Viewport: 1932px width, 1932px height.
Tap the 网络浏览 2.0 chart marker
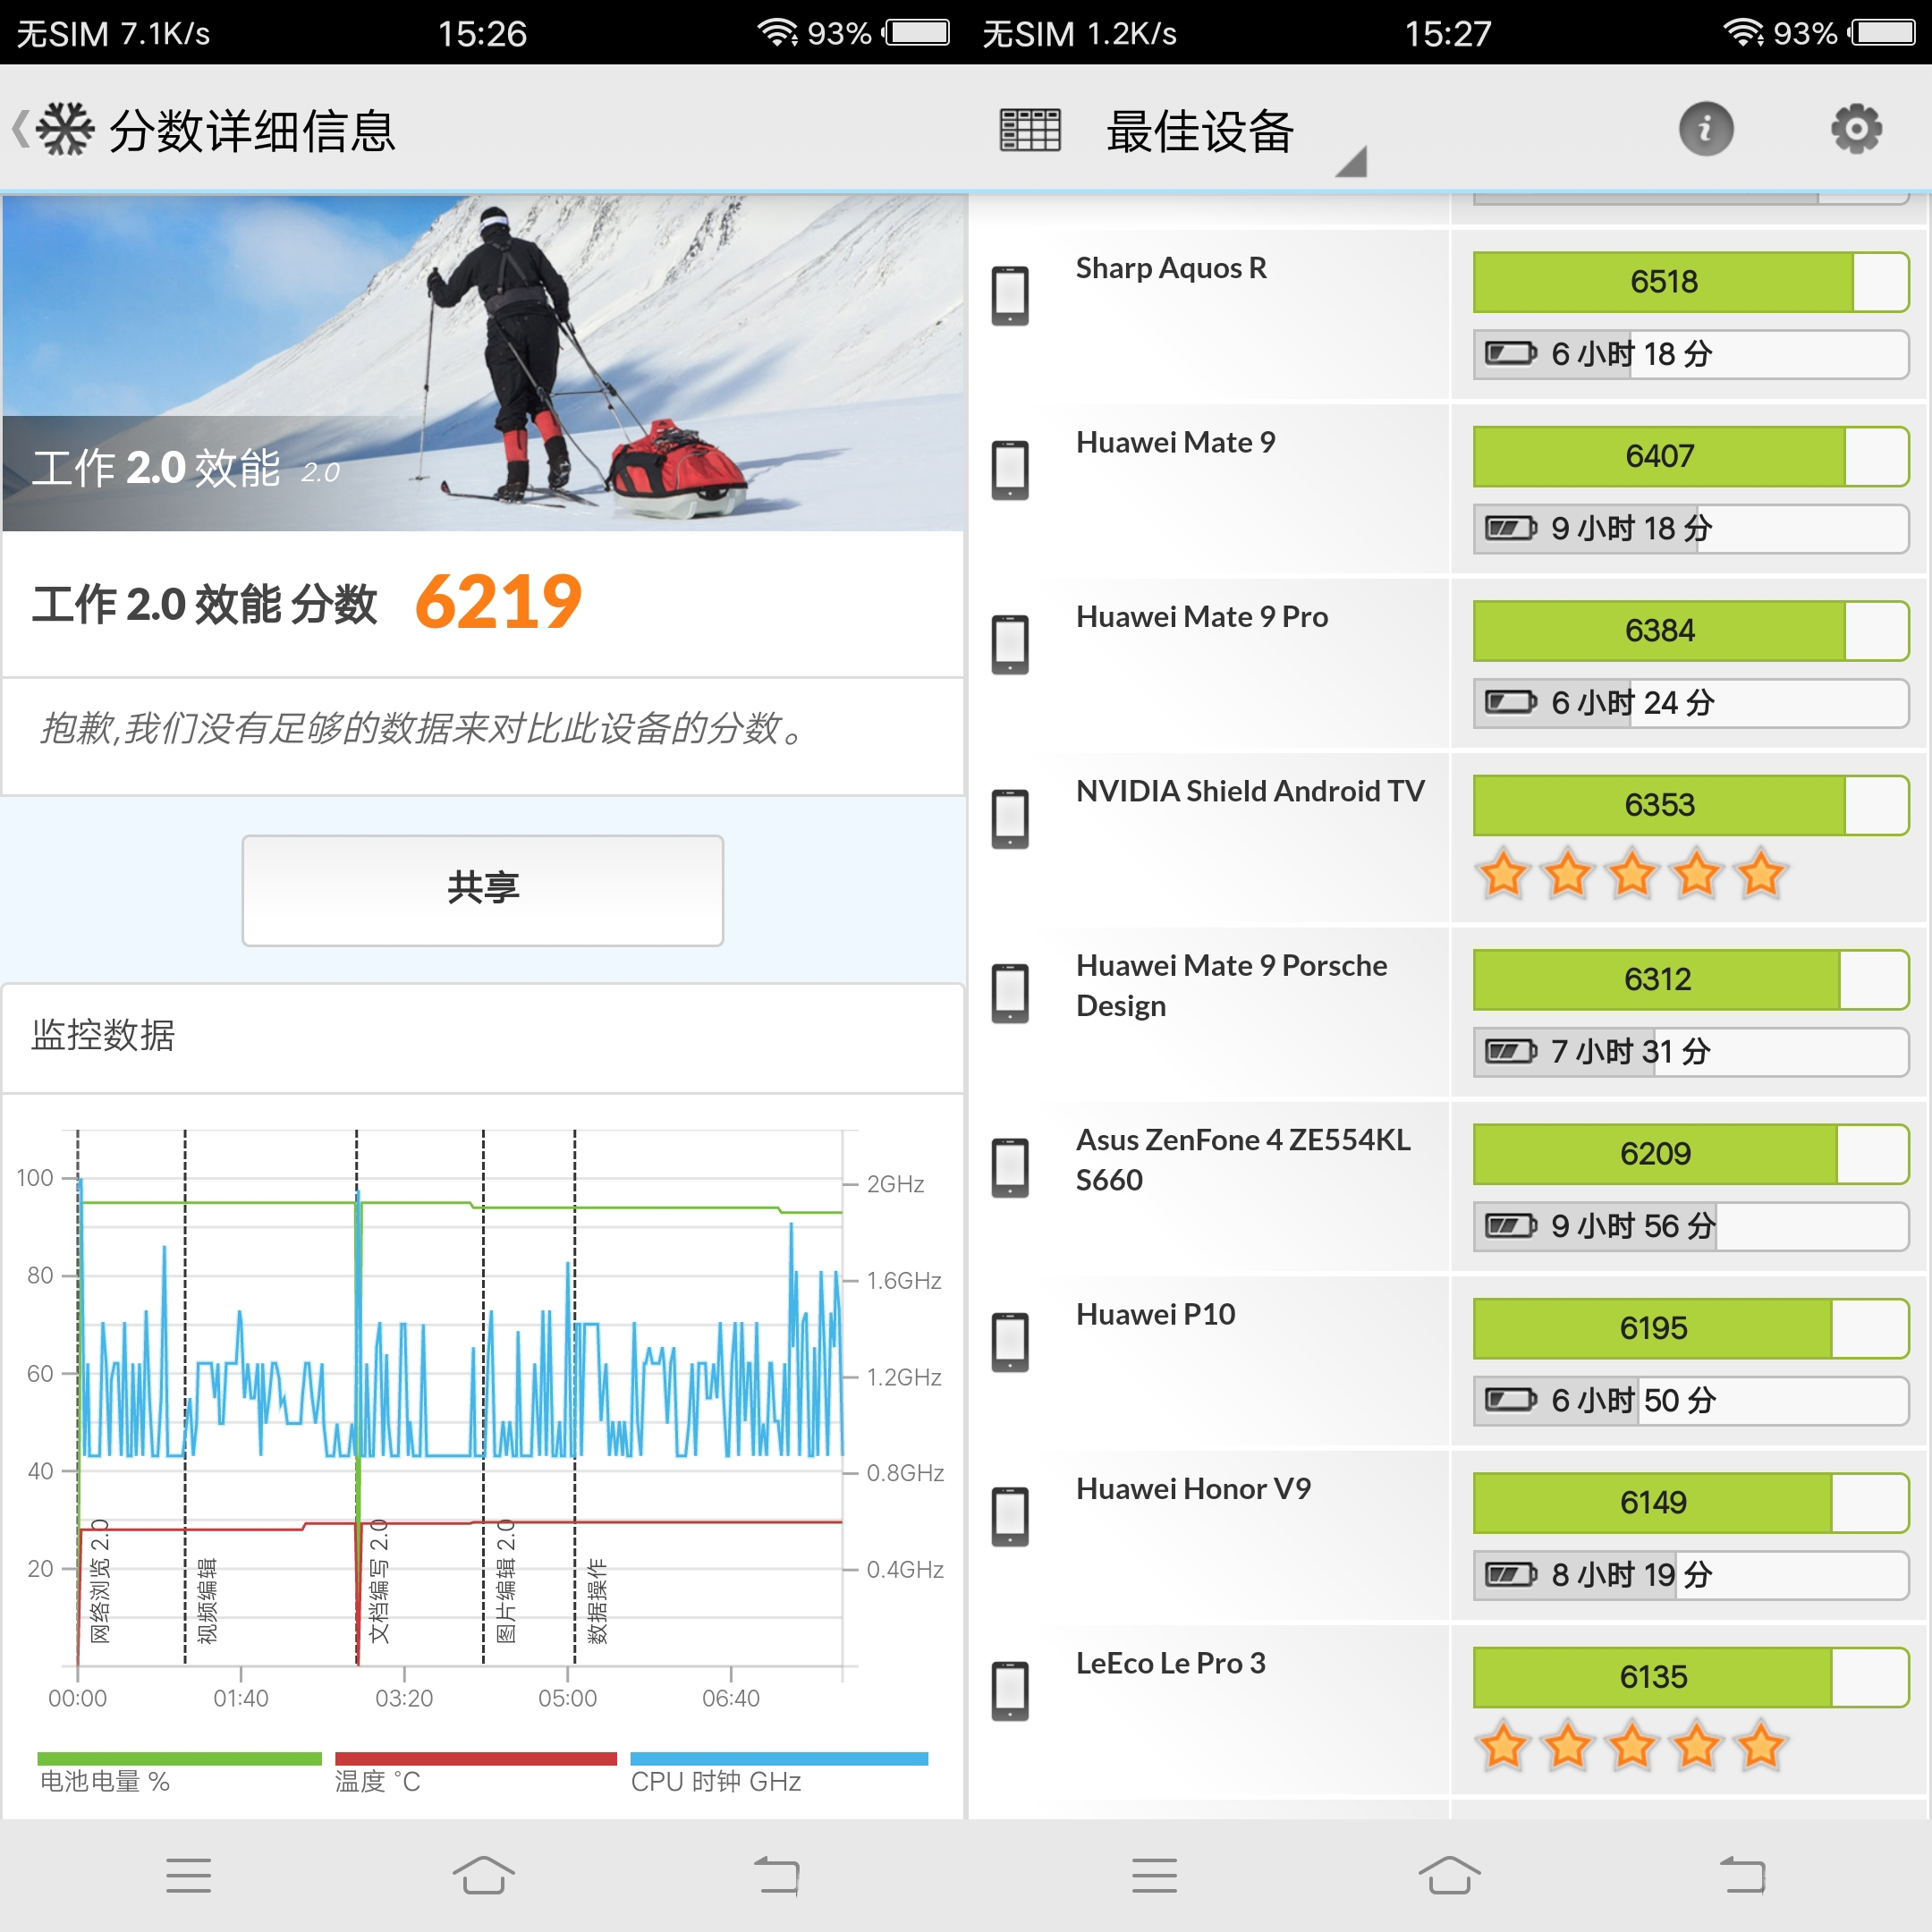(x=100, y=1581)
